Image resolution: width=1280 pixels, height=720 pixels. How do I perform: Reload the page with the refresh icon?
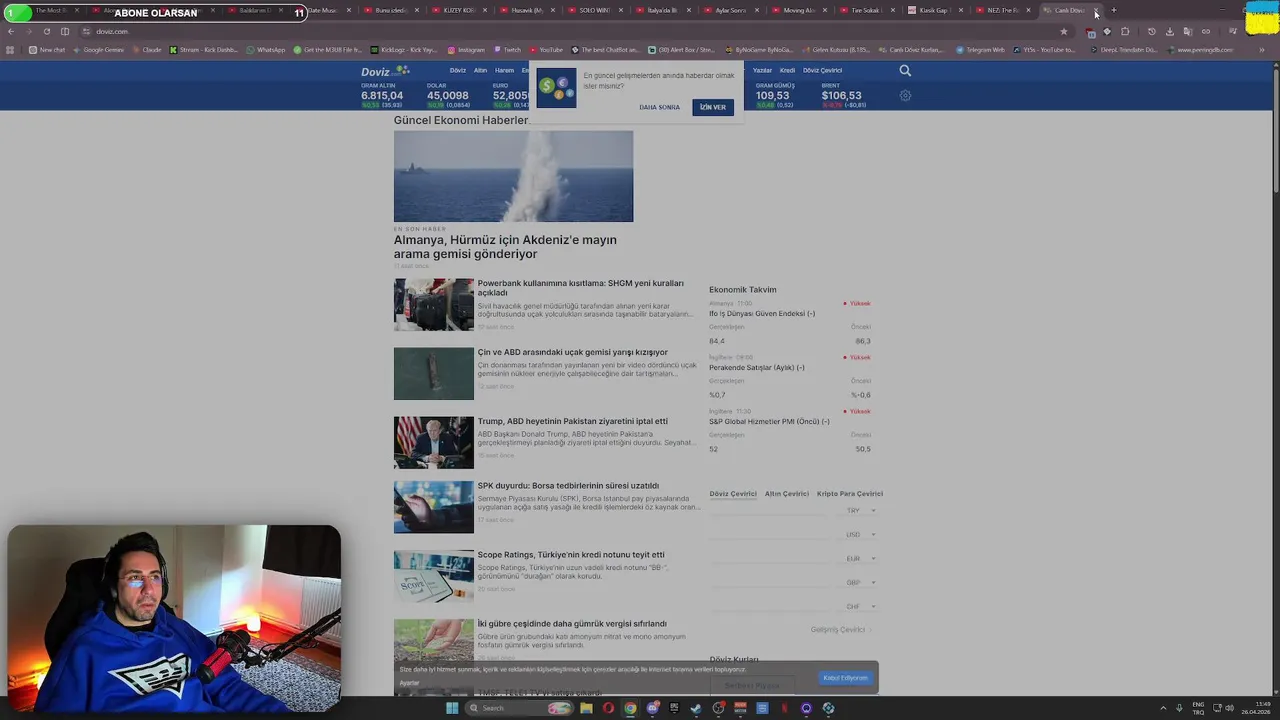coord(46,31)
